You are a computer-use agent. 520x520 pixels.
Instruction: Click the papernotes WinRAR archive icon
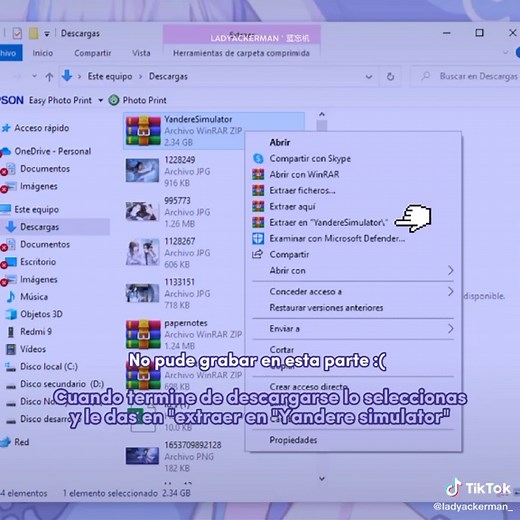coord(143,334)
